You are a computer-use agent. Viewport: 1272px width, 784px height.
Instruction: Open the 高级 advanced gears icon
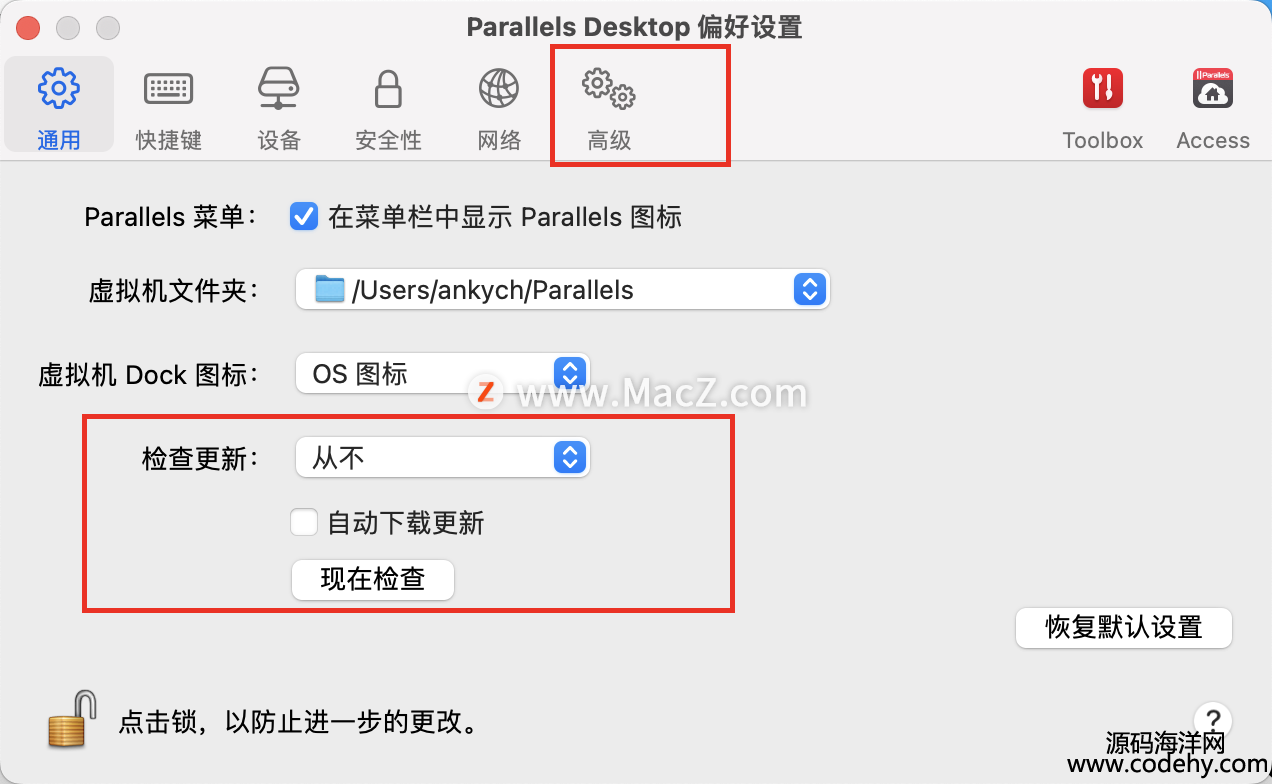tap(609, 88)
